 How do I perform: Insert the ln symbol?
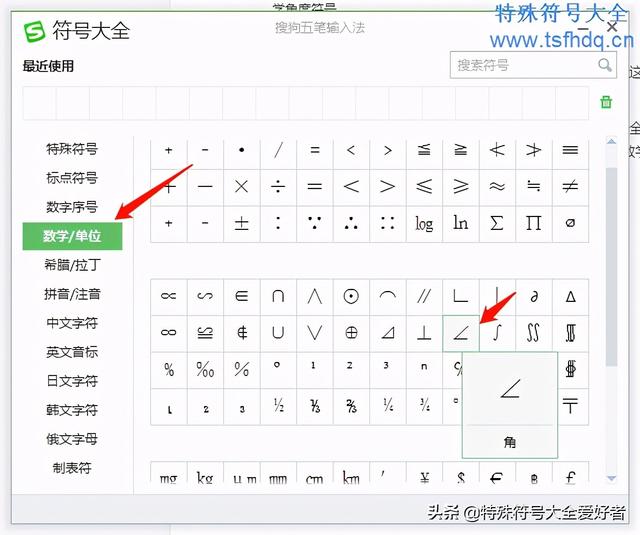click(x=461, y=224)
